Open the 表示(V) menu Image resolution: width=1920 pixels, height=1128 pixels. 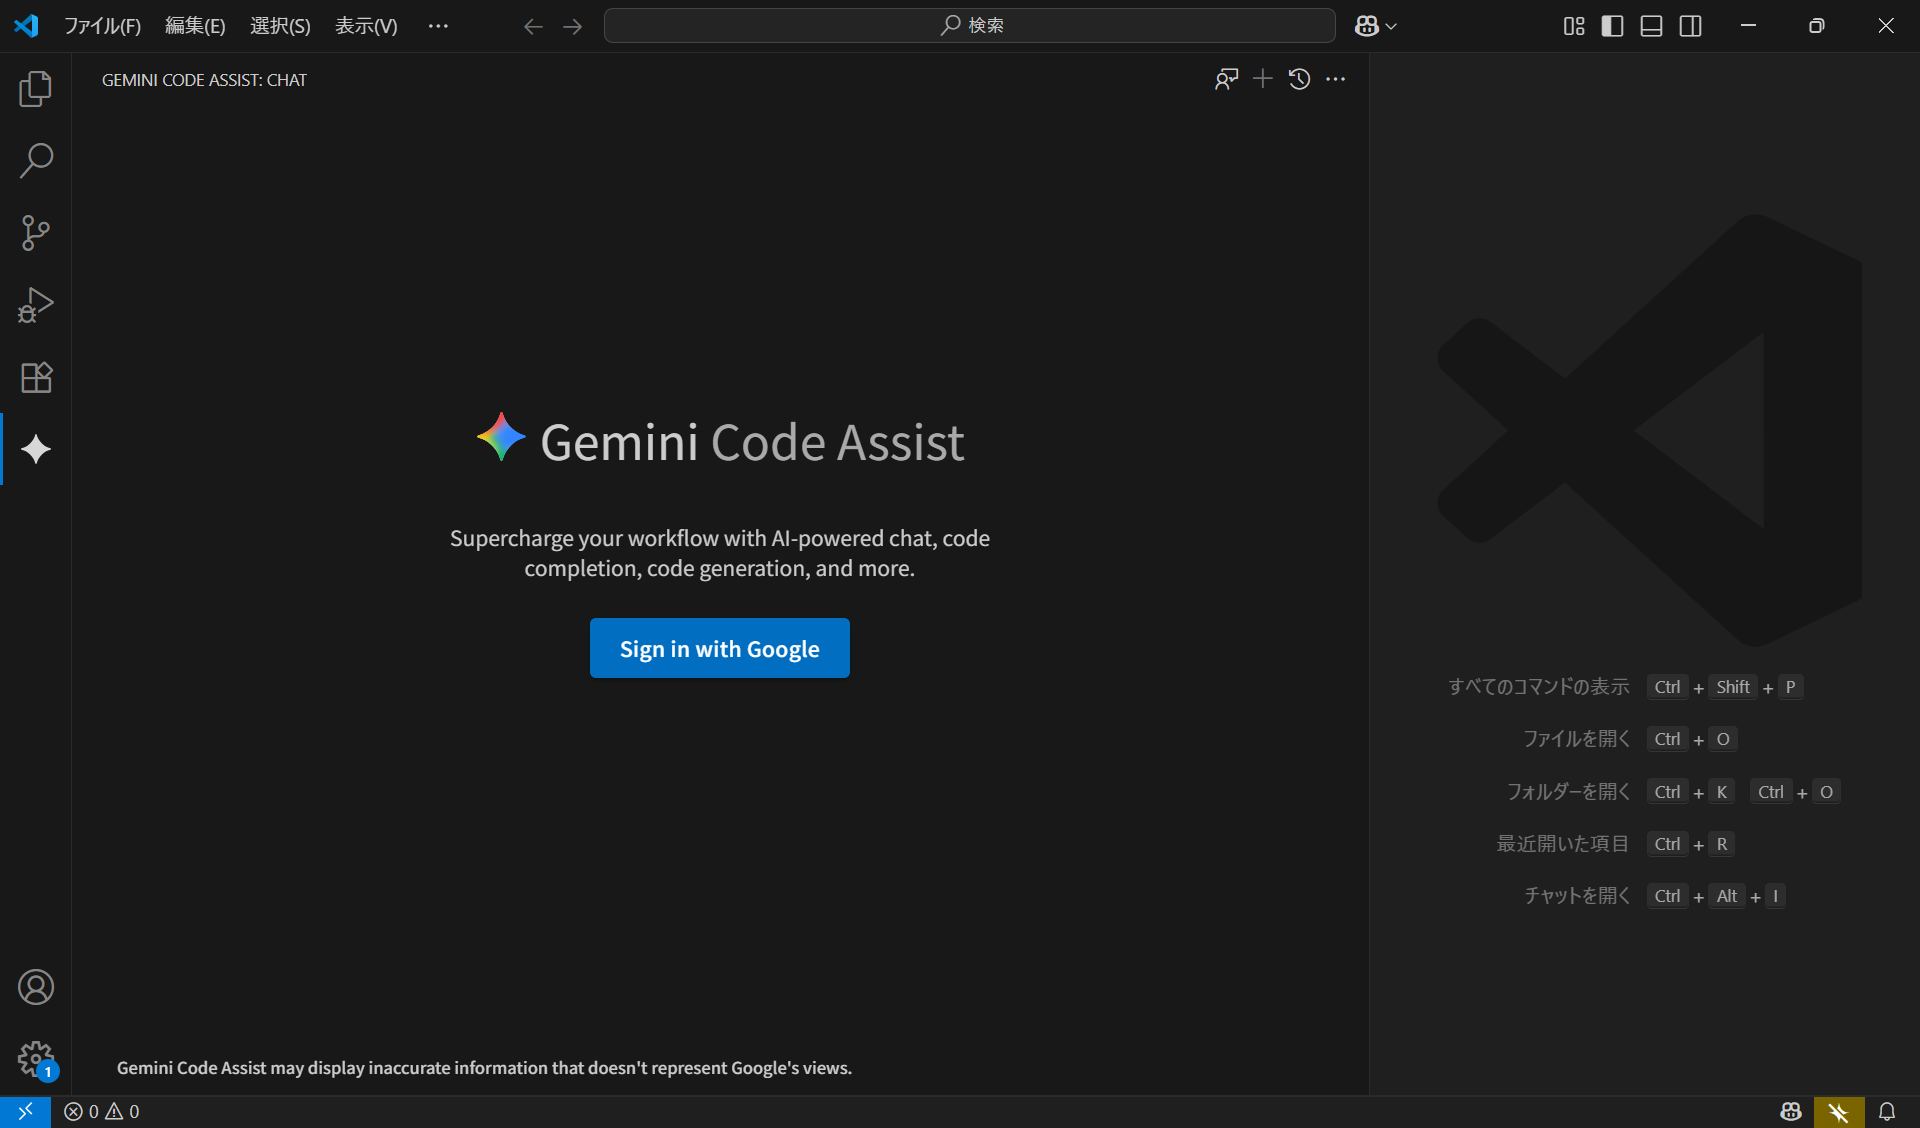[366, 26]
